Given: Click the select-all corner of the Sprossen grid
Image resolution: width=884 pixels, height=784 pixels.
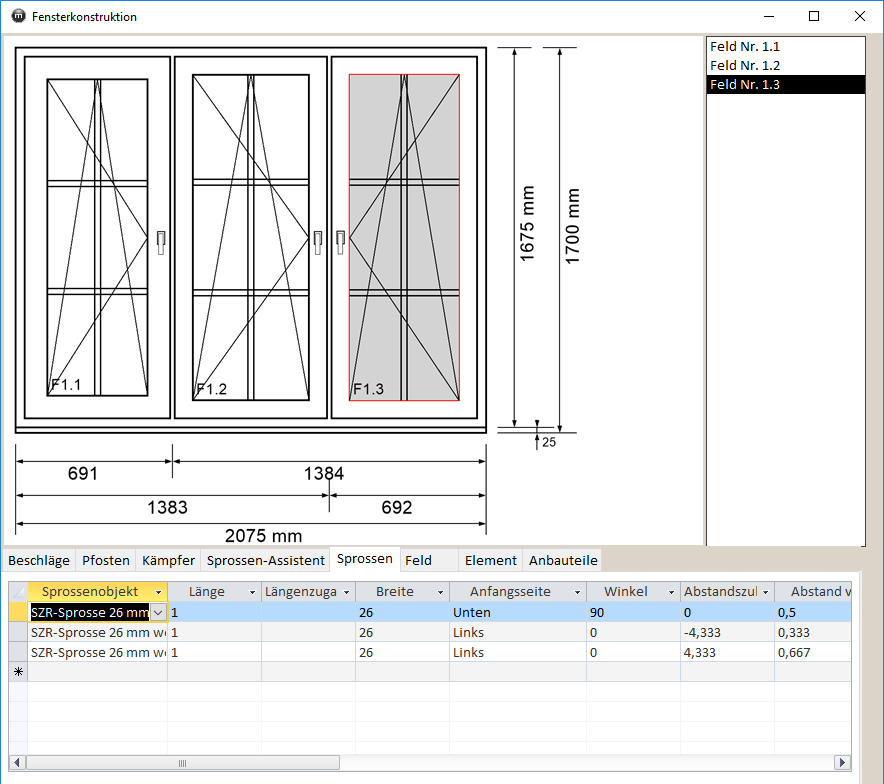Looking at the screenshot, I should pos(17,592).
